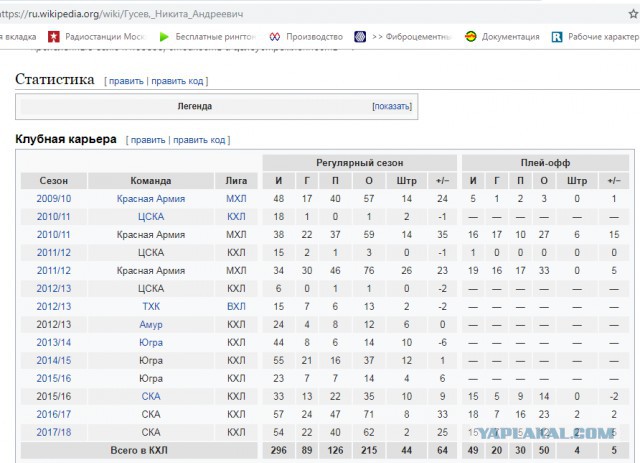The height and width of the screenshot is (463, 640).
Task: Open the 2011/12 season link in Красная Армия row
Action: pos(54,271)
